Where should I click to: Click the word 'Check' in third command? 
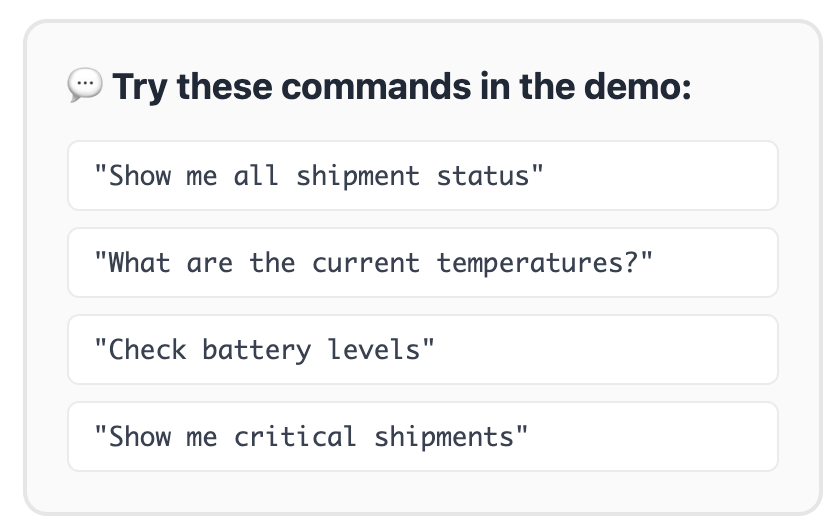coord(147,350)
